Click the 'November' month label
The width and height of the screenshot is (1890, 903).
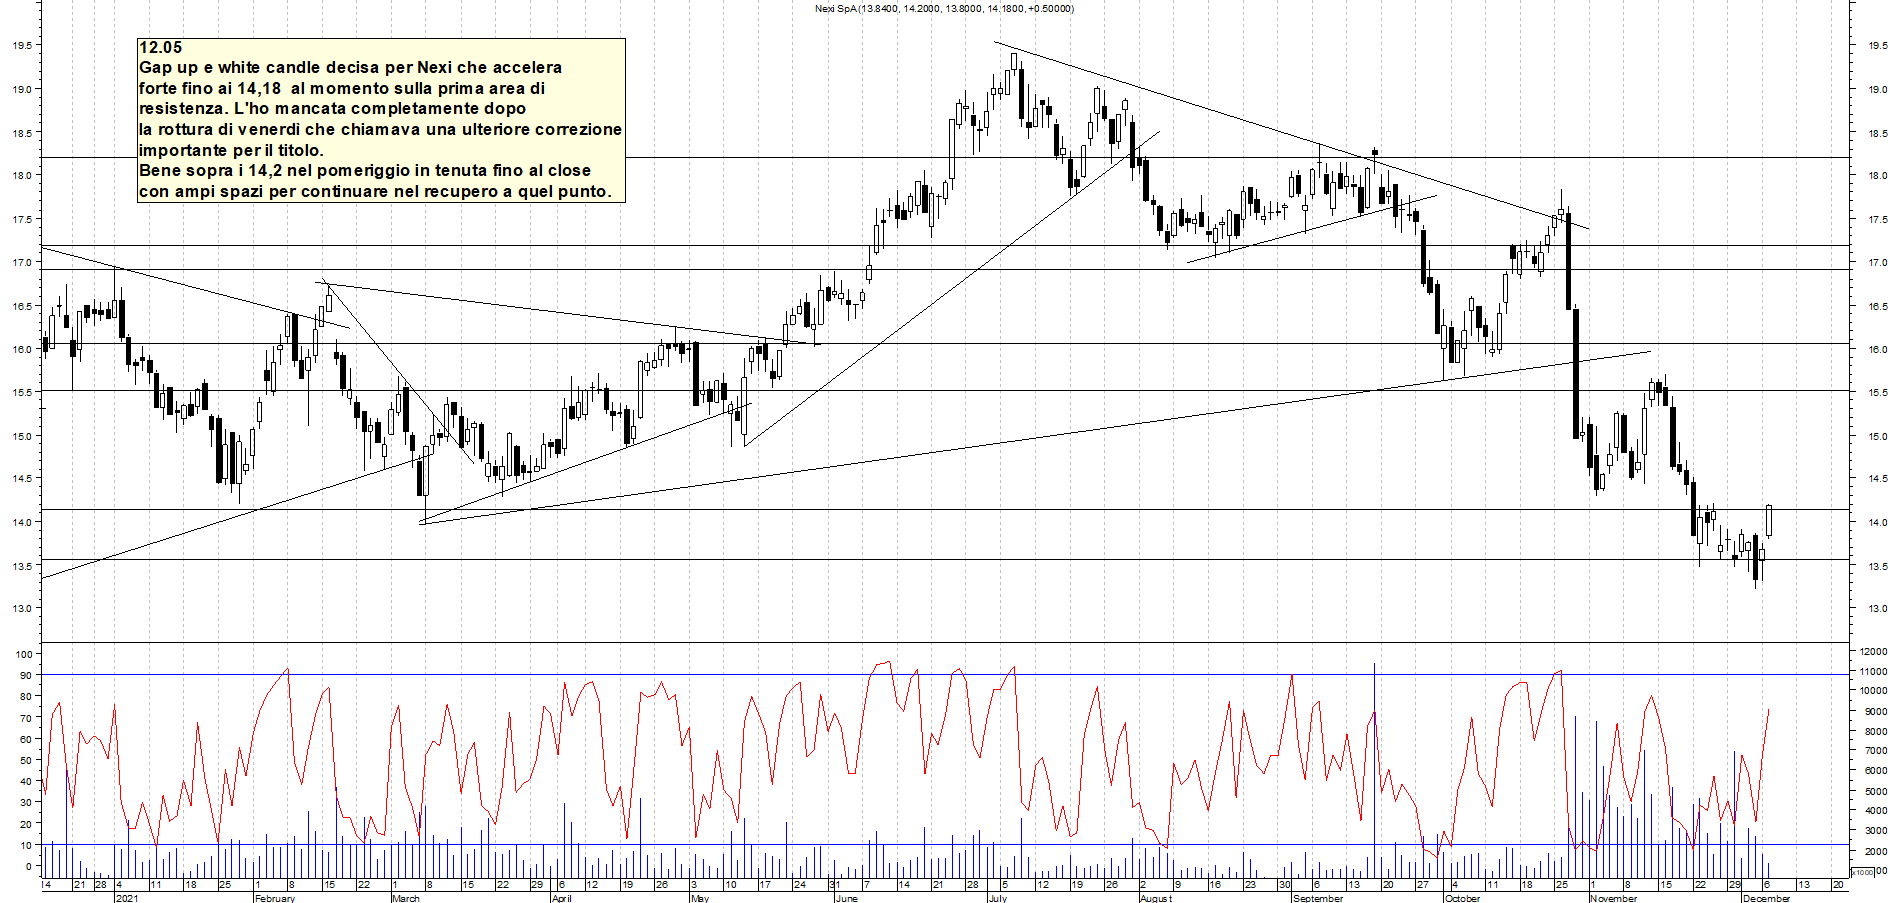tap(1614, 898)
